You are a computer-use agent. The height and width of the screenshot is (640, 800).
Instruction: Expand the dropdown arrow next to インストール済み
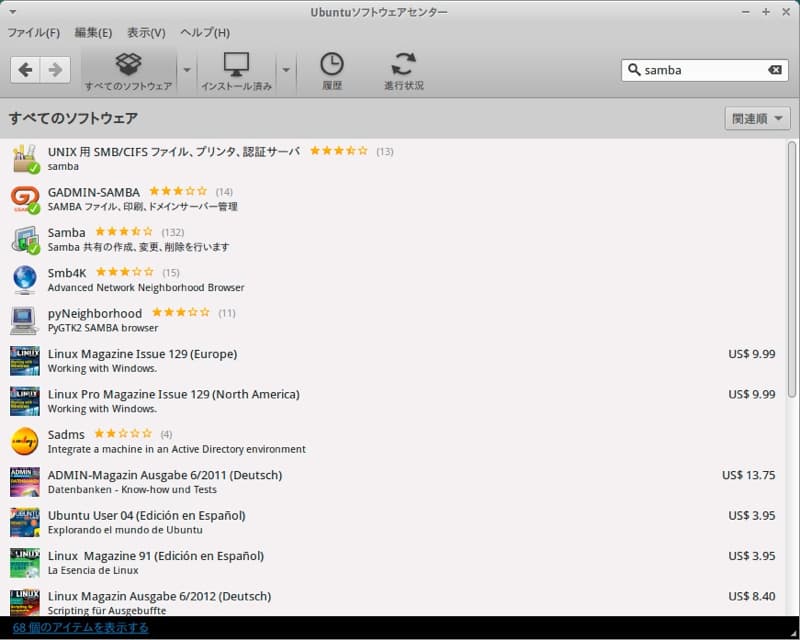click(x=286, y=70)
